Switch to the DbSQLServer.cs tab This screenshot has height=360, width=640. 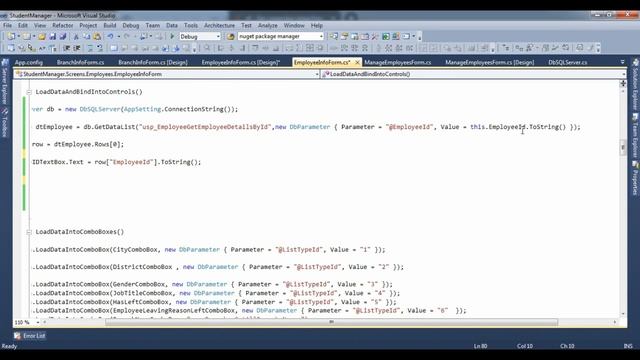point(568,62)
